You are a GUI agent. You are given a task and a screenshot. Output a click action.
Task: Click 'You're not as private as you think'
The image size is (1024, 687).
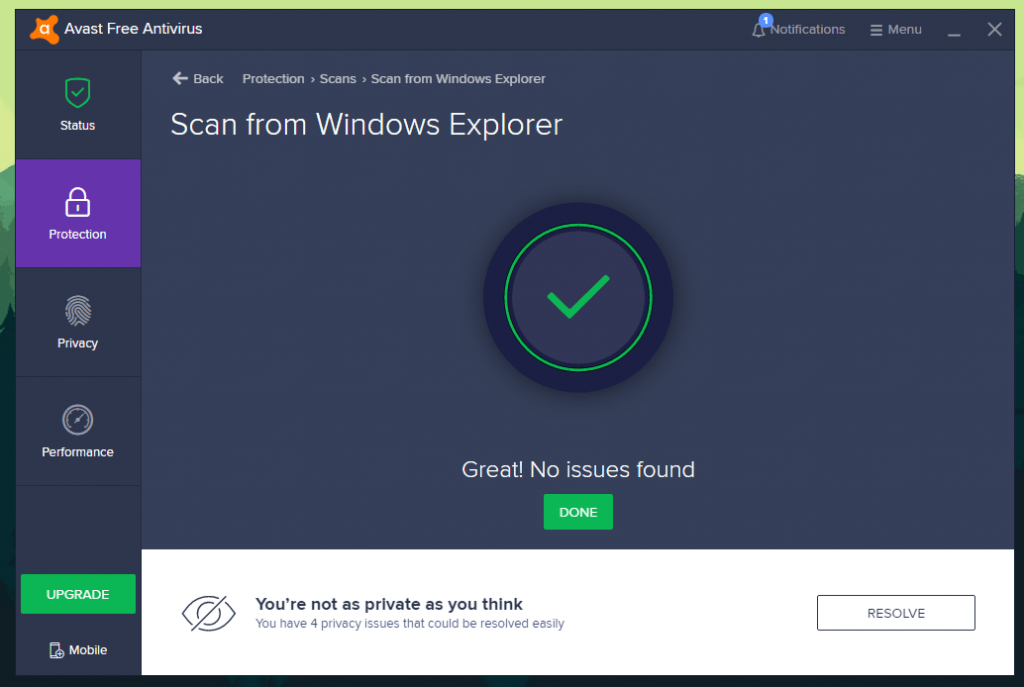coord(389,604)
